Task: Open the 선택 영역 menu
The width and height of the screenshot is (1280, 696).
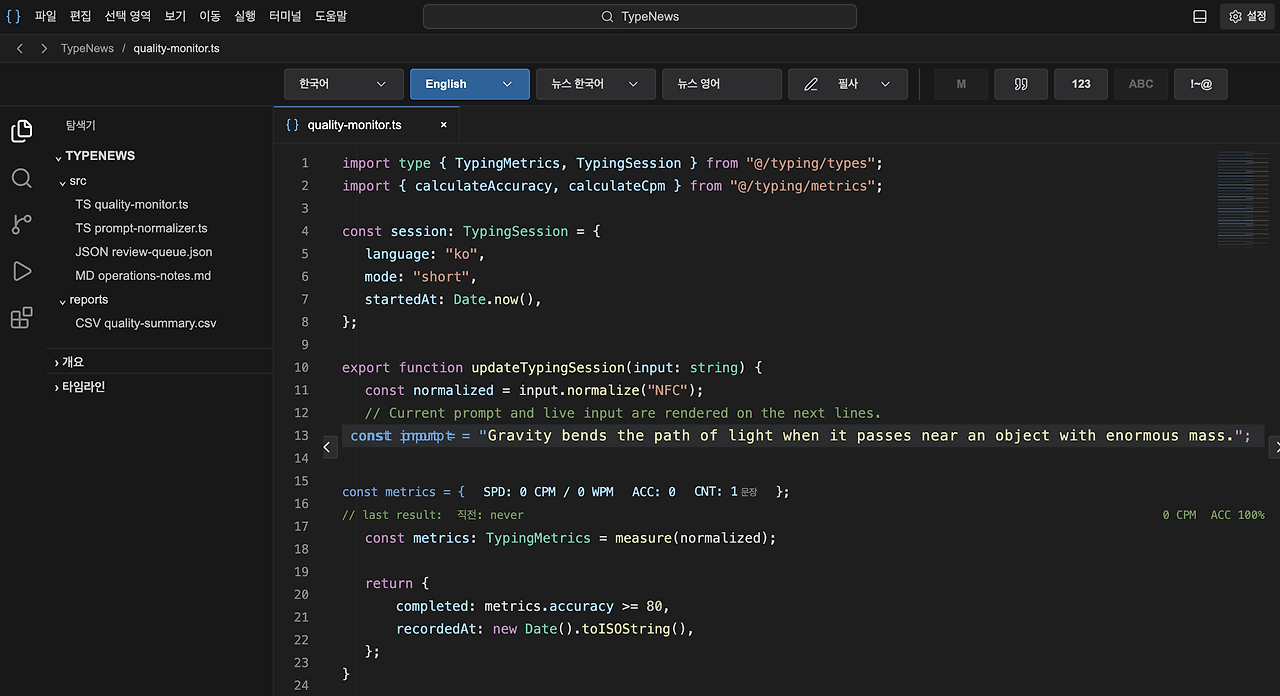Action: pyautogui.click(x=128, y=16)
